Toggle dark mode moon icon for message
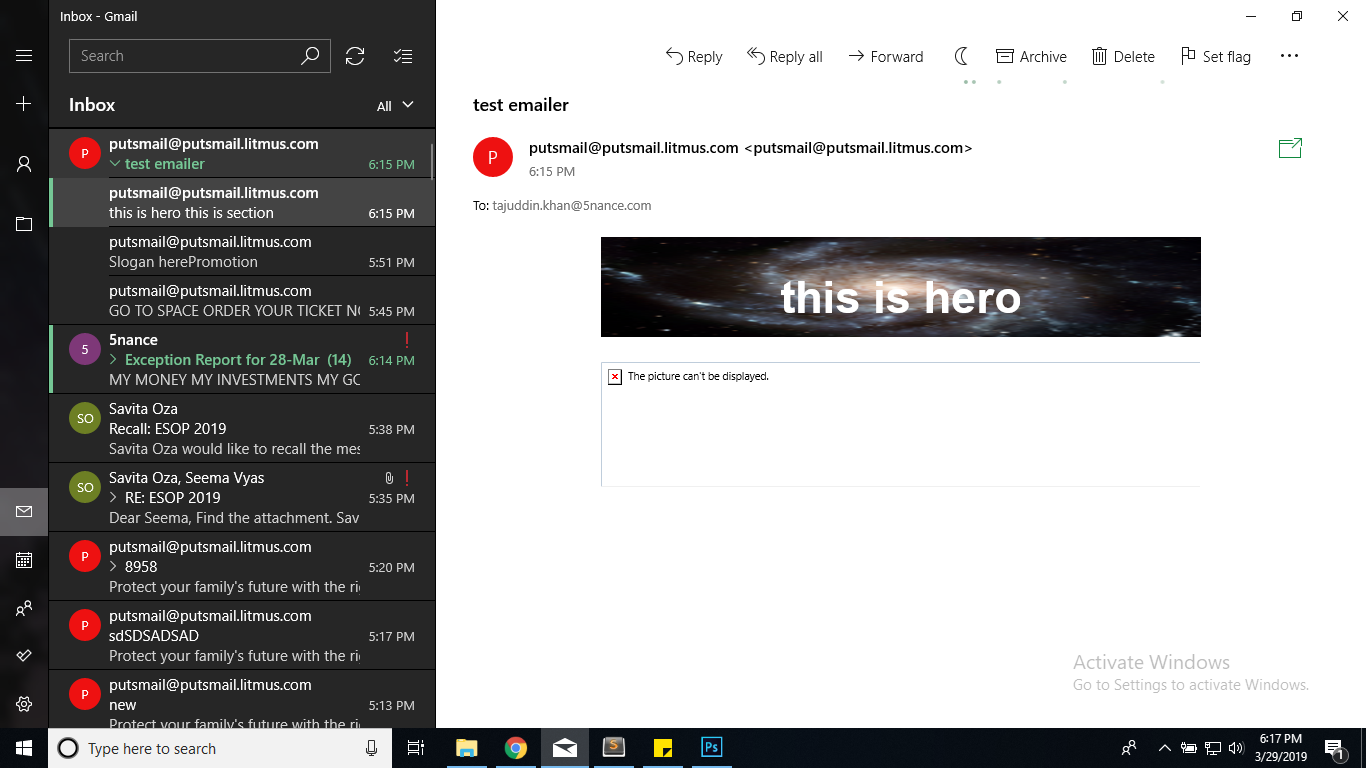1366x768 pixels. [961, 56]
